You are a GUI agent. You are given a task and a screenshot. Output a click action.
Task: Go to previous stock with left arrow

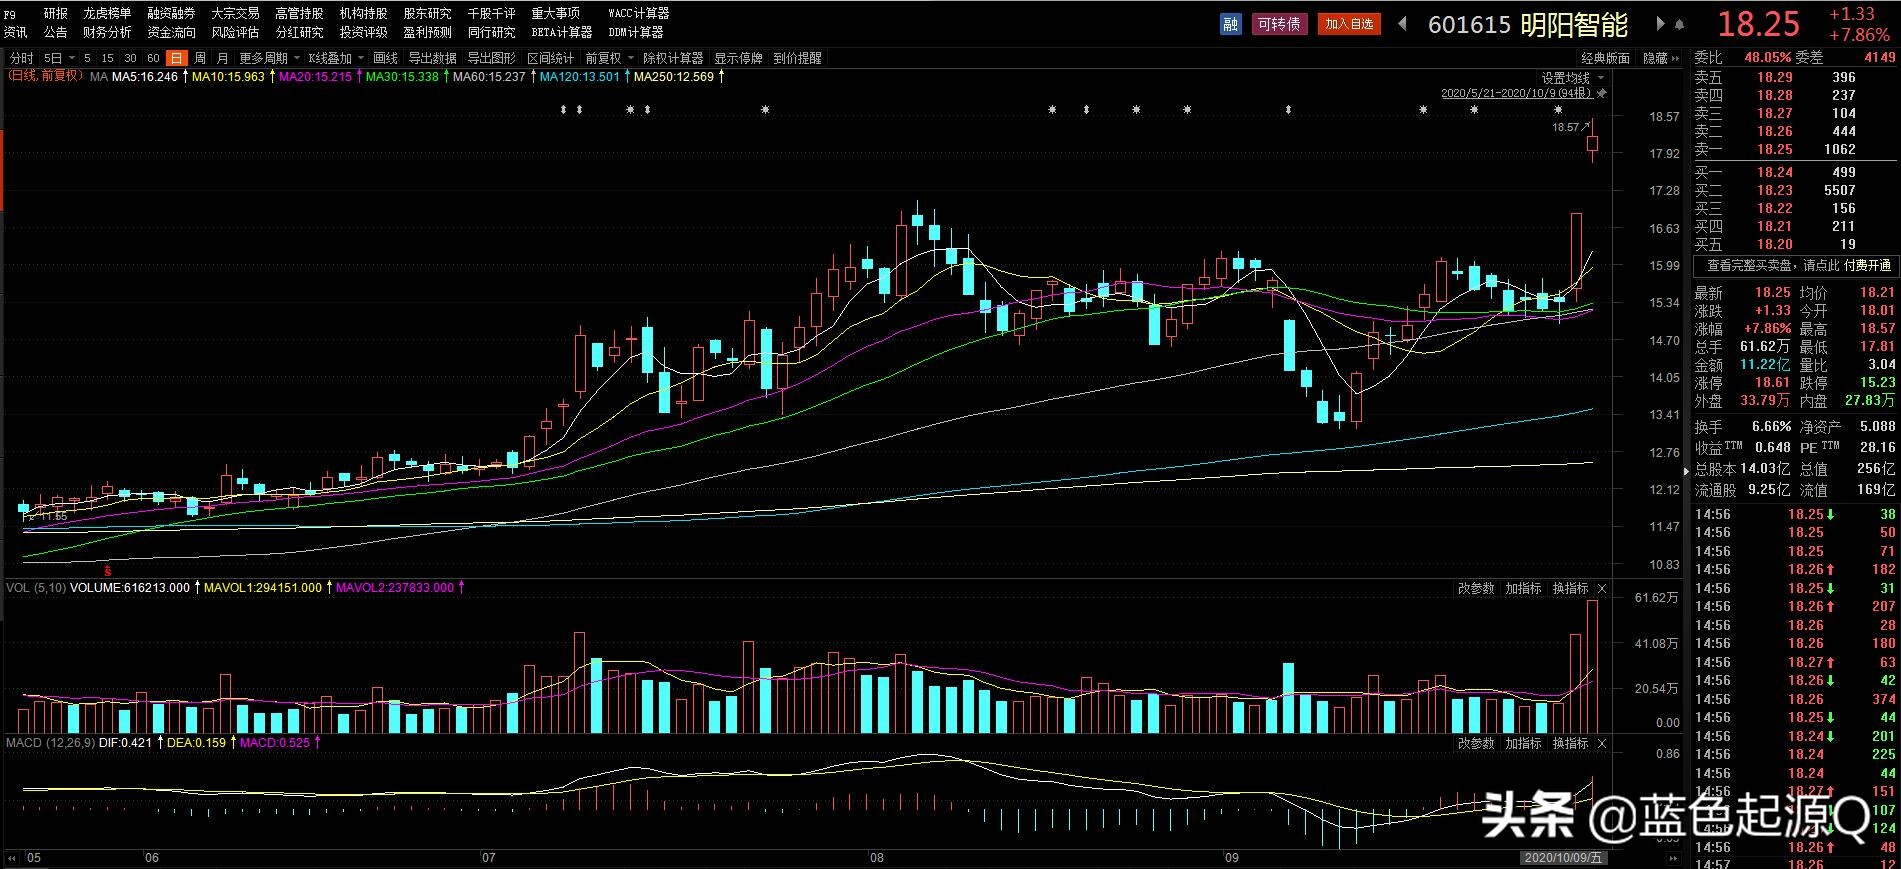pyautogui.click(x=1402, y=24)
